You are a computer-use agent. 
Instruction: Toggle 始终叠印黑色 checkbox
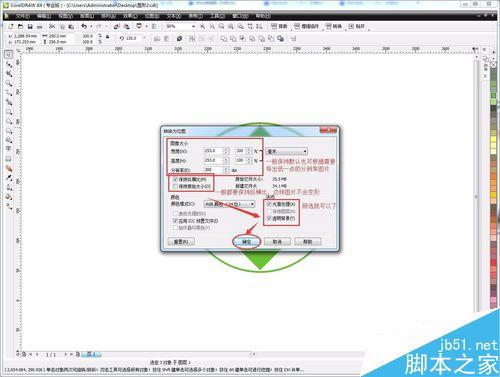pyautogui.click(x=175, y=228)
